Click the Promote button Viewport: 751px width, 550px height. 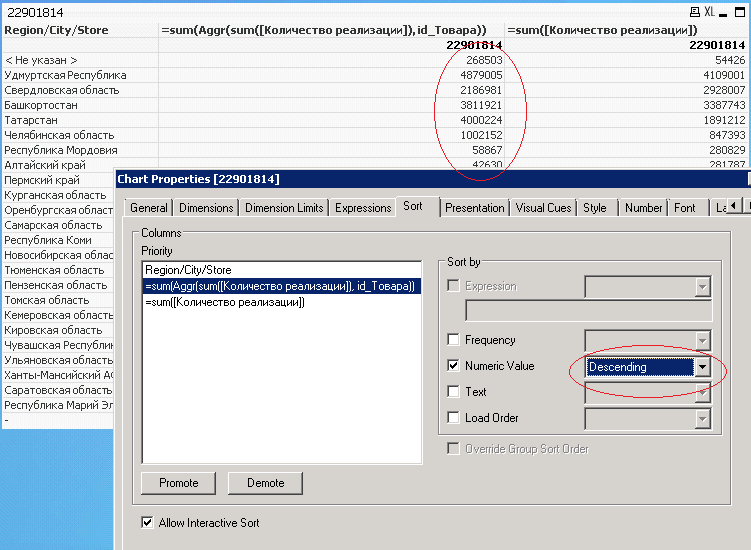[x=178, y=482]
